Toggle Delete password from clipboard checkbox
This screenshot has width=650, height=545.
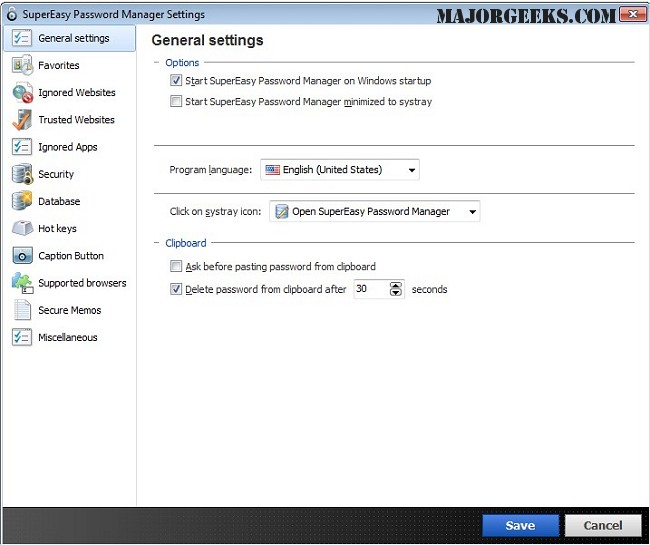[x=176, y=289]
